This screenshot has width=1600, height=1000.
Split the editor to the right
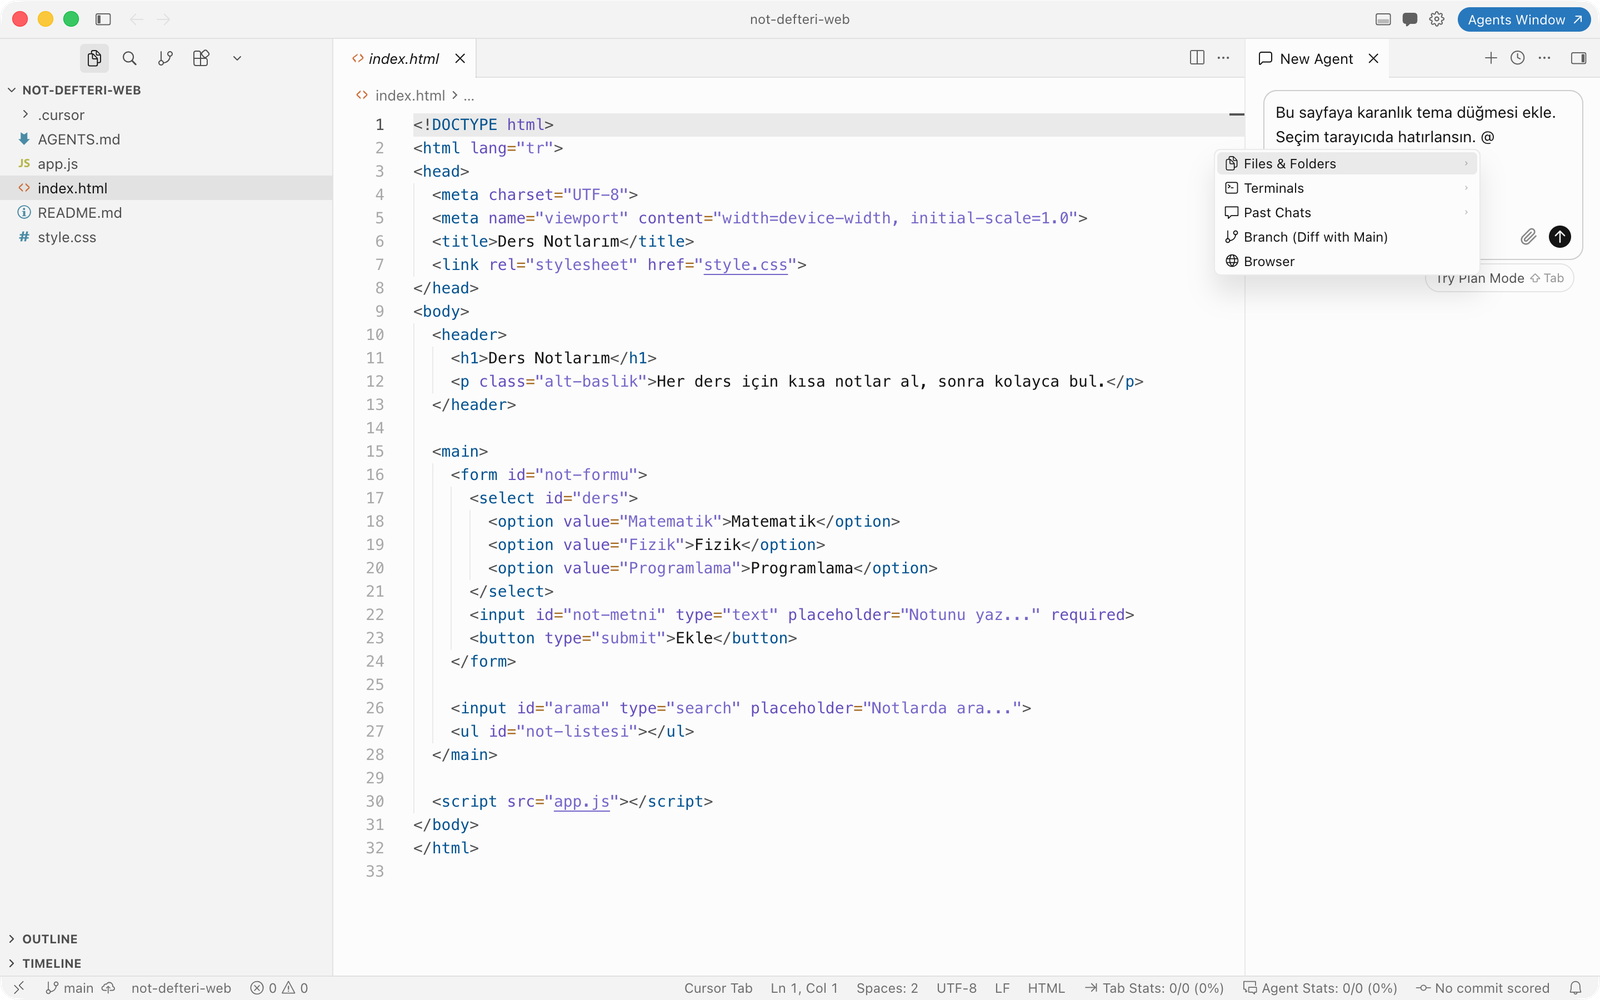(1197, 58)
